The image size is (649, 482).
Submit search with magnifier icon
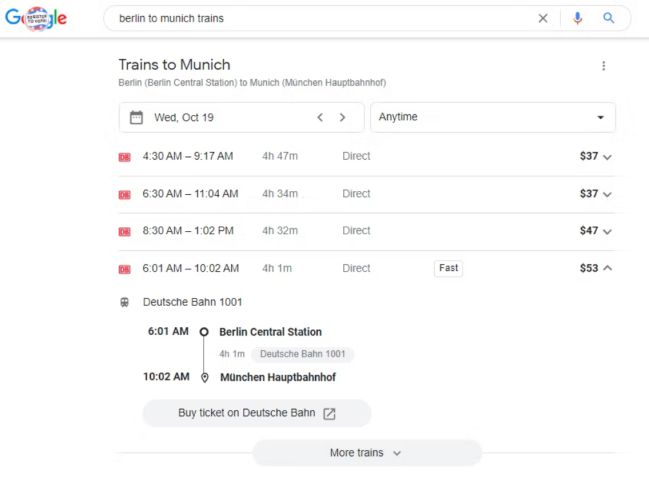pos(608,18)
